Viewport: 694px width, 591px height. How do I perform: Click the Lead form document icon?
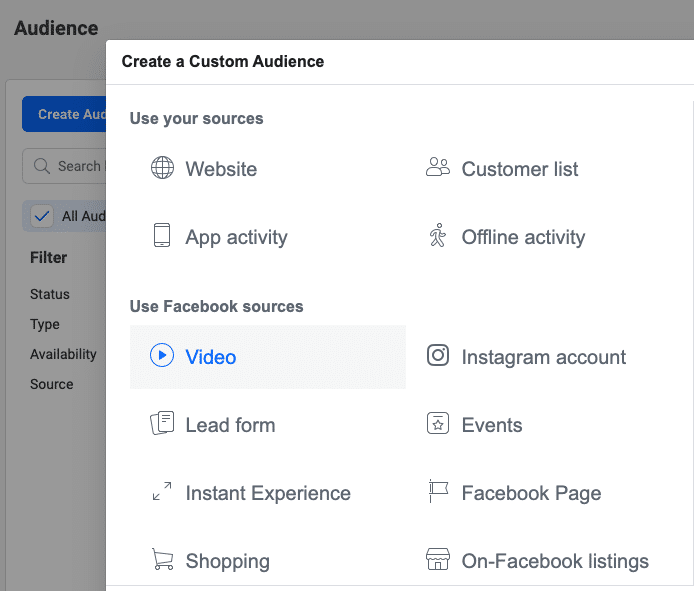click(x=162, y=423)
